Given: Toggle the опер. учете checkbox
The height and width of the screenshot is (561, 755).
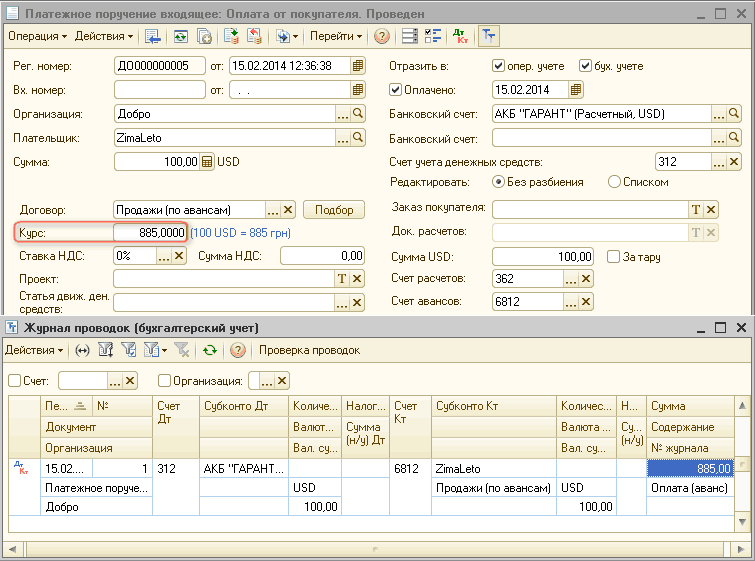Looking at the screenshot, I should pos(499,66).
